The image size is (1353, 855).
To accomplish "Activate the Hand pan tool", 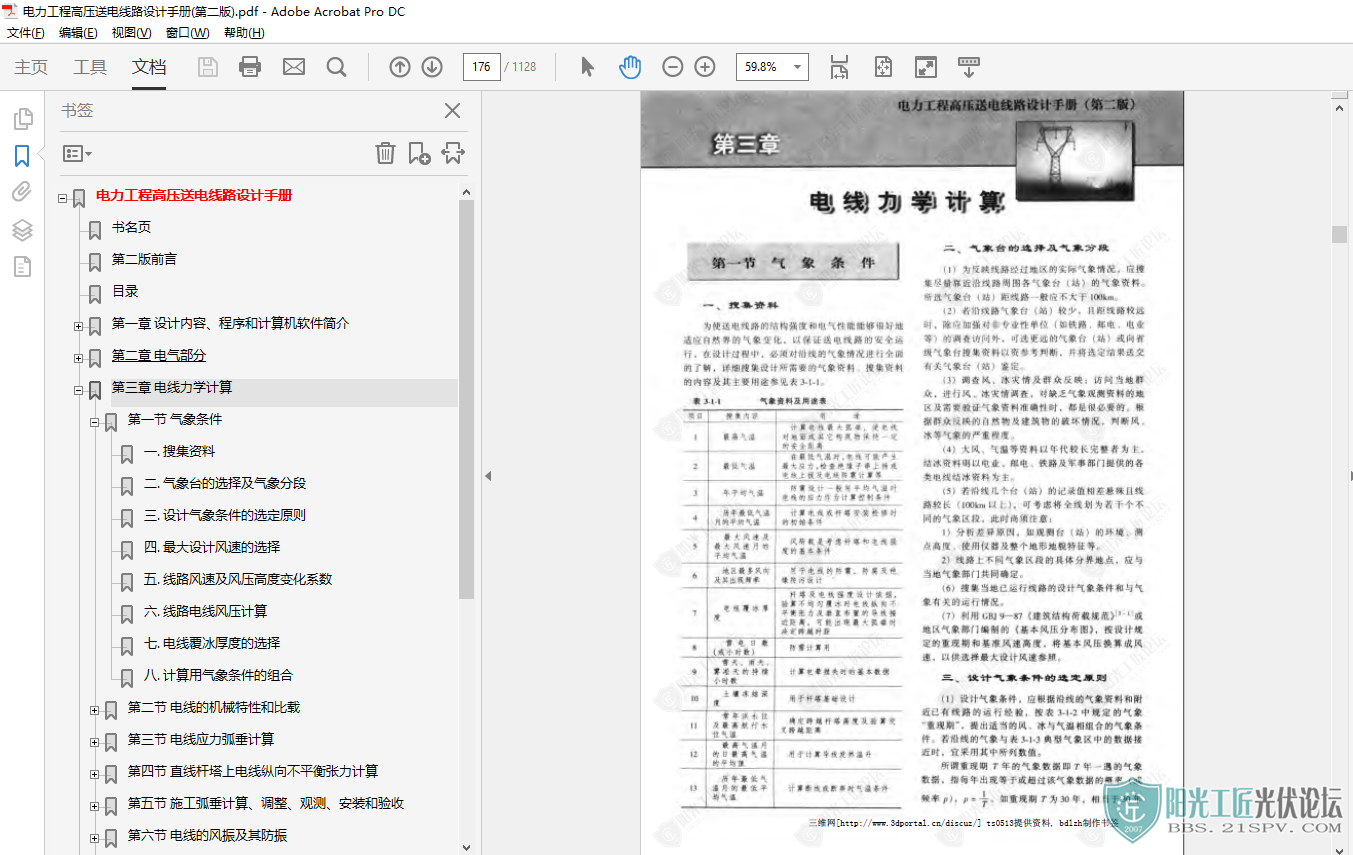I will 630,67.
